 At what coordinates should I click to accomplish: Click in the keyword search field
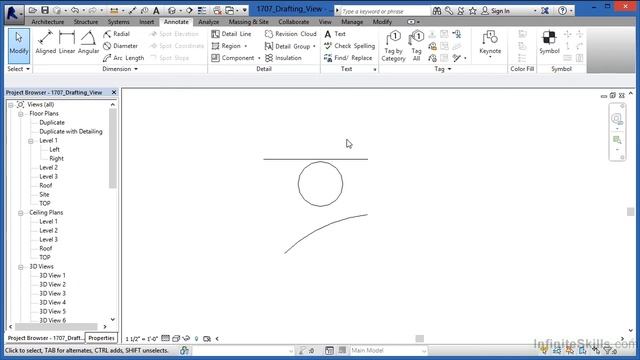pyautogui.click(x=384, y=11)
